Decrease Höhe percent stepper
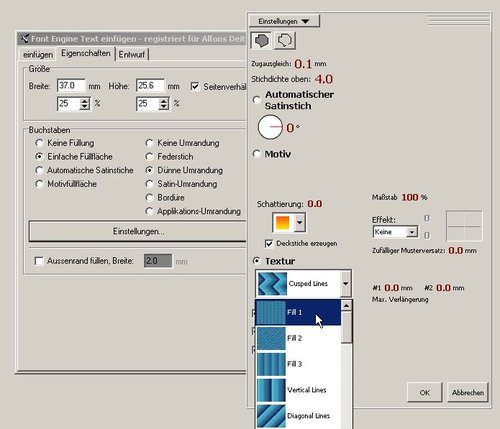The height and width of the screenshot is (429, 500). (164, 107)
